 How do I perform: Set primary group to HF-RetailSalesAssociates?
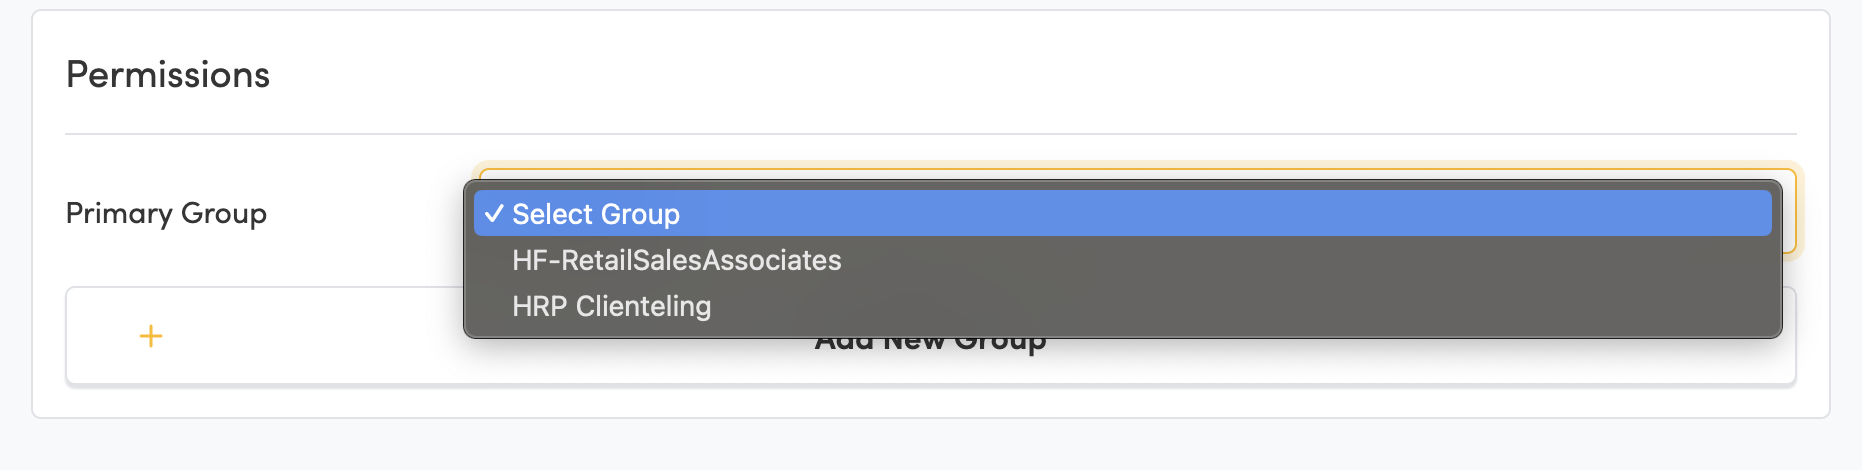pyautogui.click(x=676, y=260)
